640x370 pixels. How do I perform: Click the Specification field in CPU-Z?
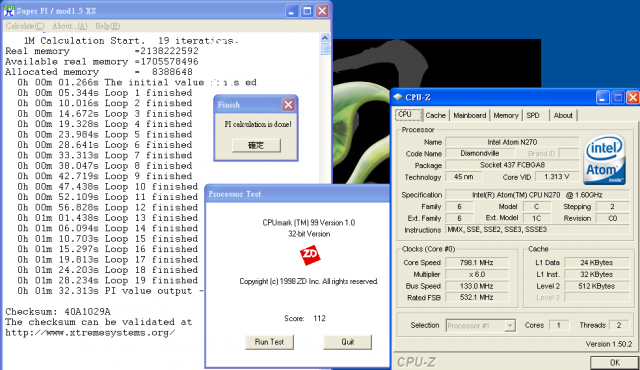(x=537, y=195)
